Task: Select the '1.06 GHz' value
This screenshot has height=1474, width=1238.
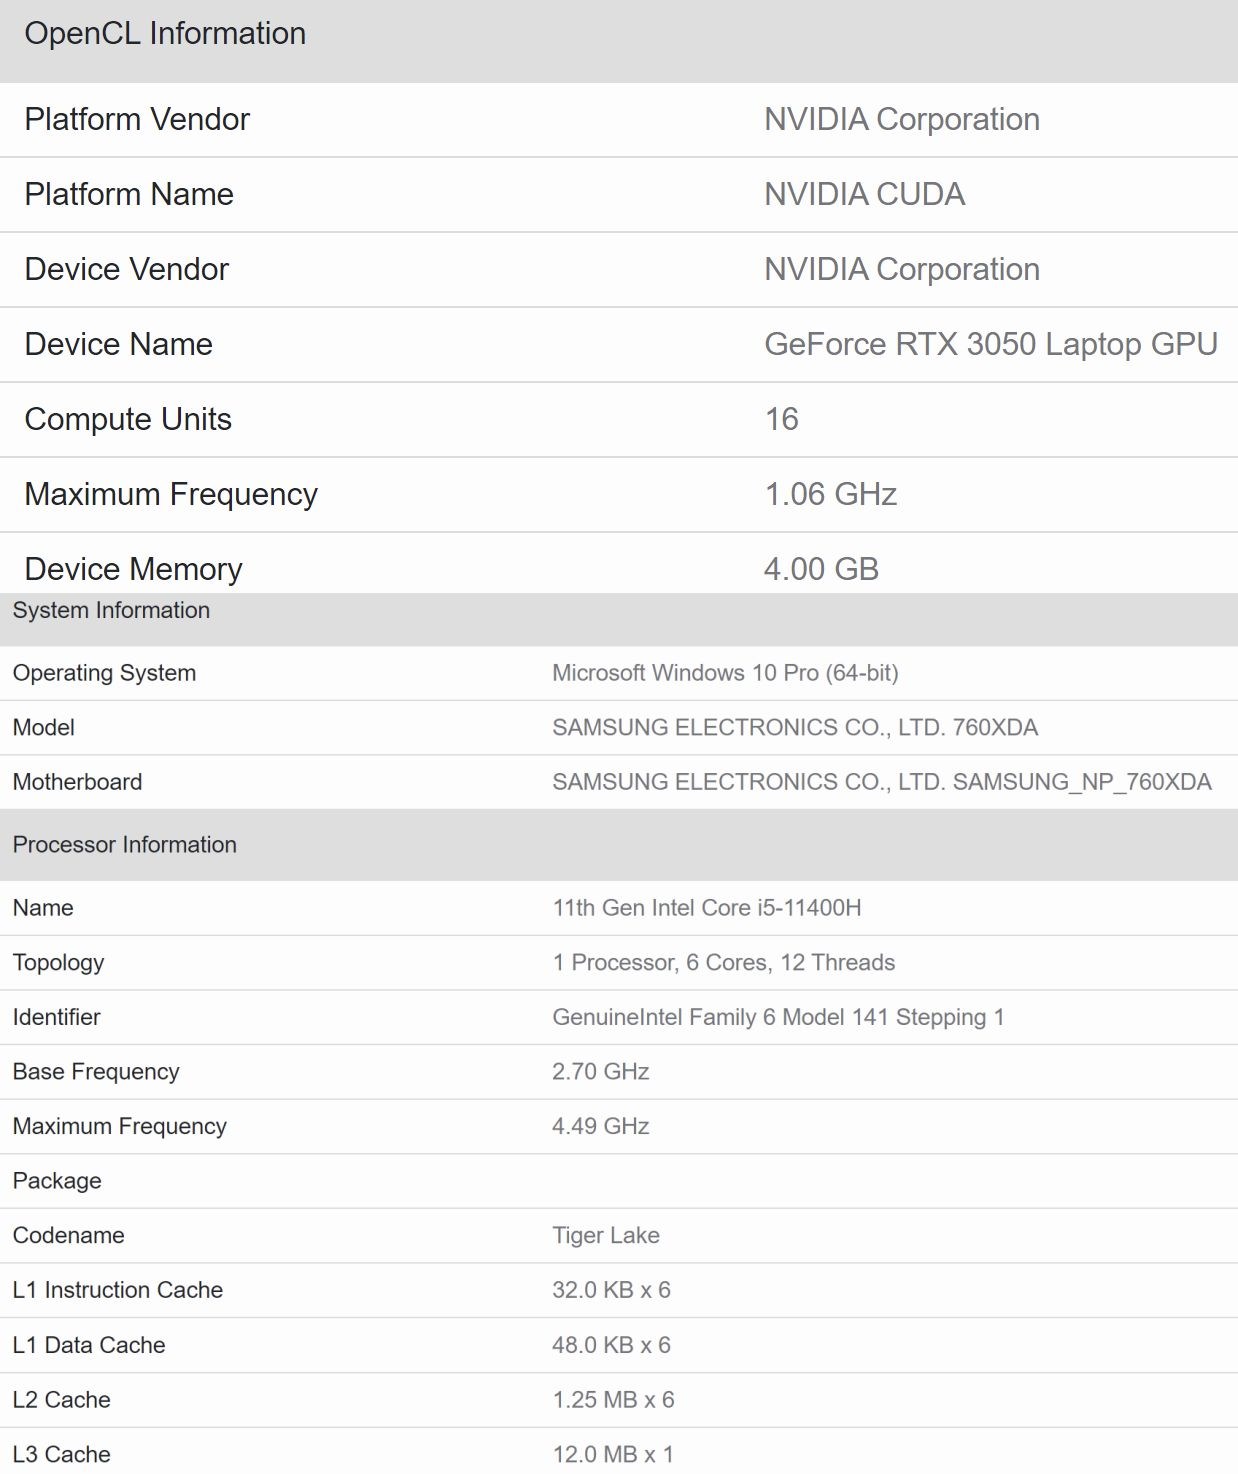Action: click(x=831, y=494)
